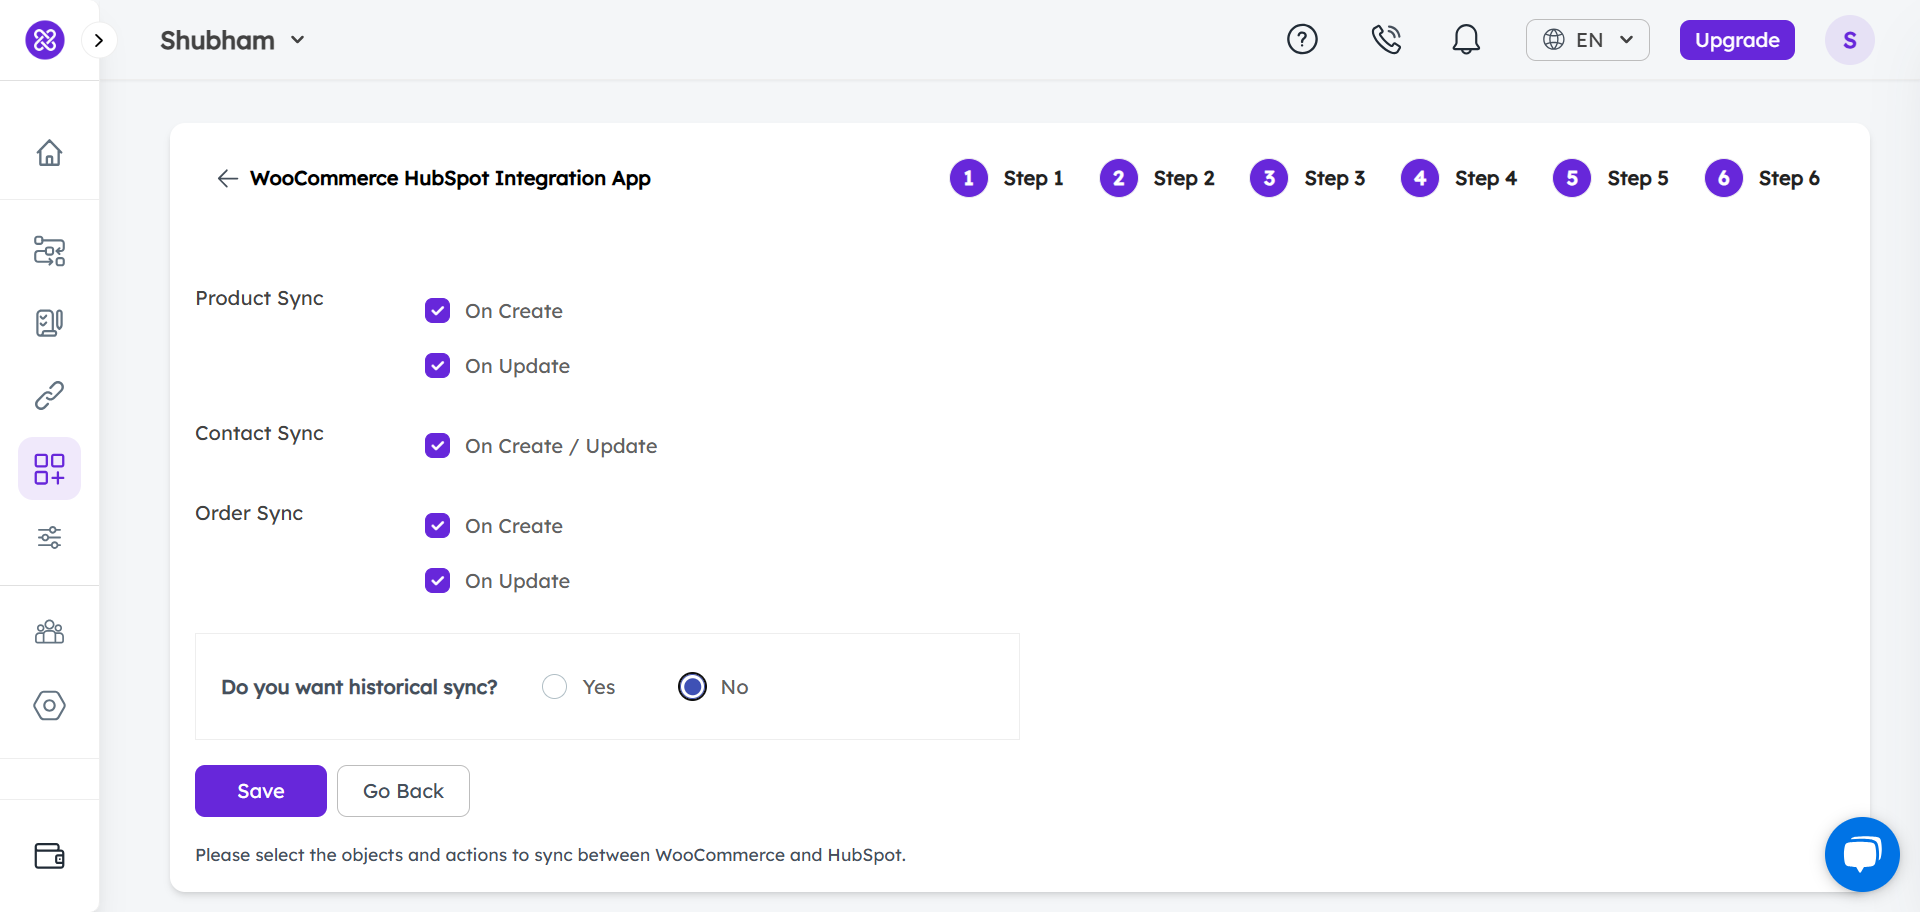
Task: Uncheck Product Sync On Create
Action: coord(437,311)
